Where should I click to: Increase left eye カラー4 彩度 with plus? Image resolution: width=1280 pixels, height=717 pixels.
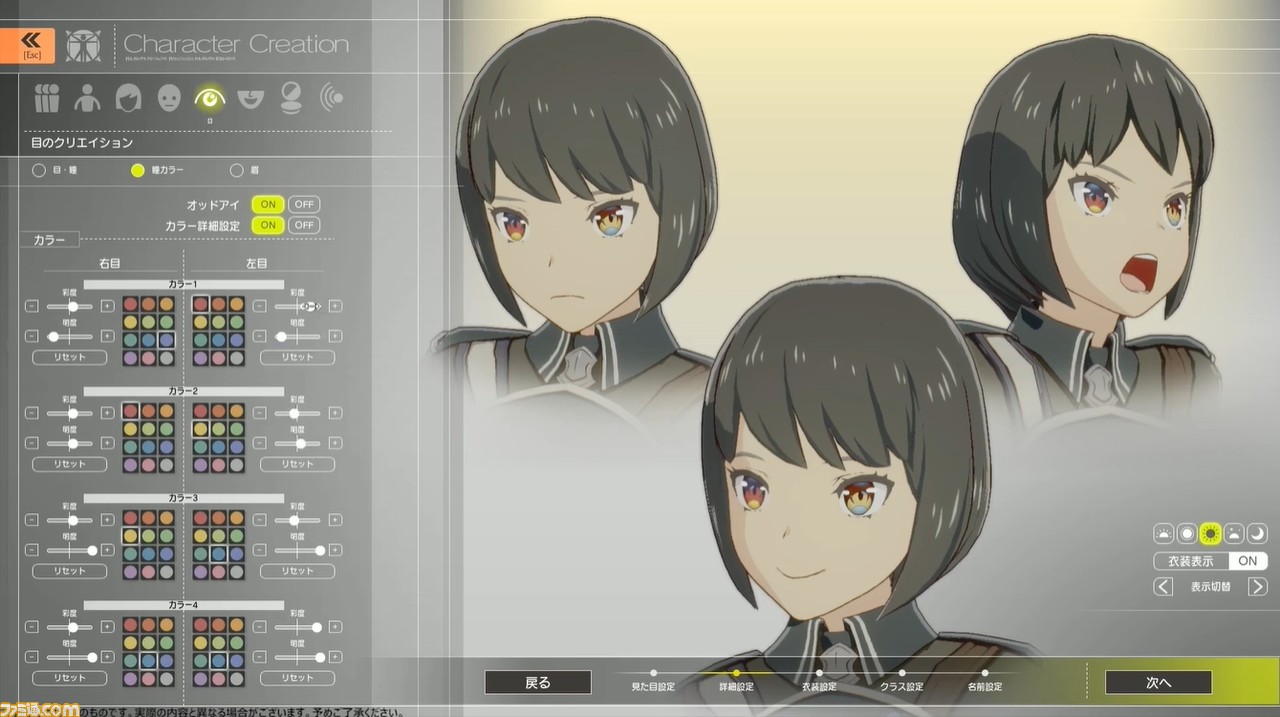[x=335, y=627]
